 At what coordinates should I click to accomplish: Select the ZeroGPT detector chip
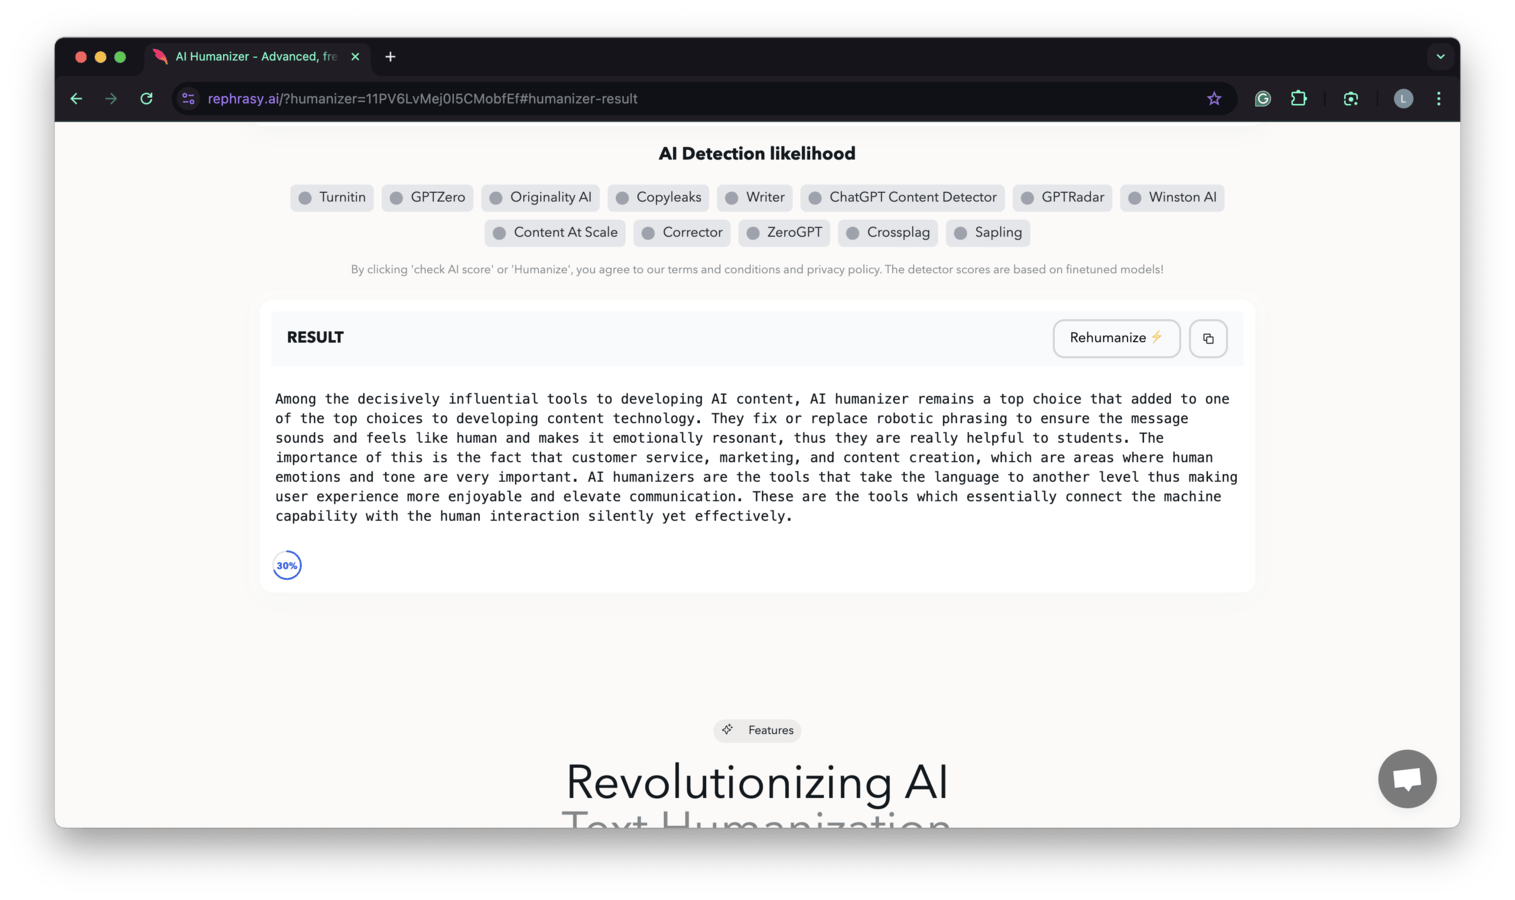pyautogui.click(x=784, y=232)
